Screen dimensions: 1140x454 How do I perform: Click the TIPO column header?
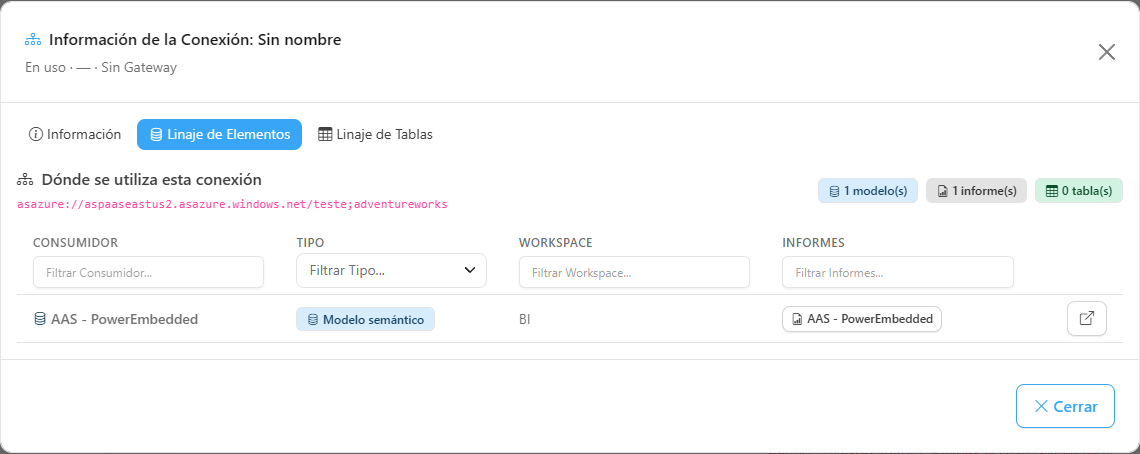(310, 242)
